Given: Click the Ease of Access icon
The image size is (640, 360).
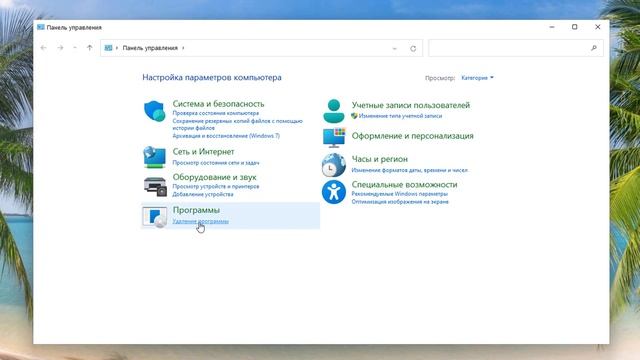Looking at the screenshot, I should (x=333, y=192).
